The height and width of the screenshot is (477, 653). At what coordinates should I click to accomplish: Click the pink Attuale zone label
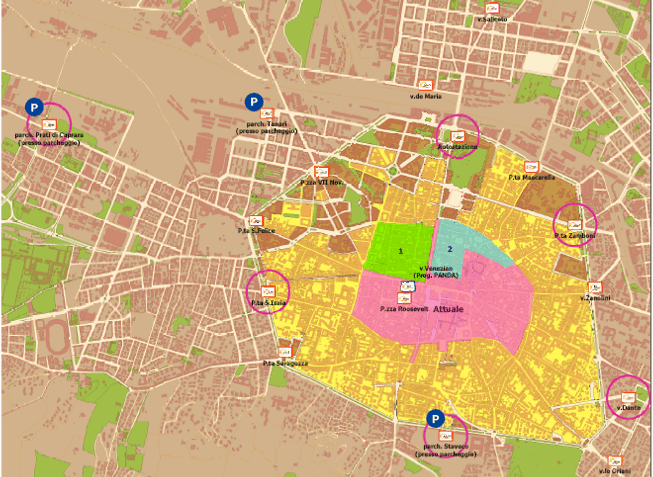point(448,312)
